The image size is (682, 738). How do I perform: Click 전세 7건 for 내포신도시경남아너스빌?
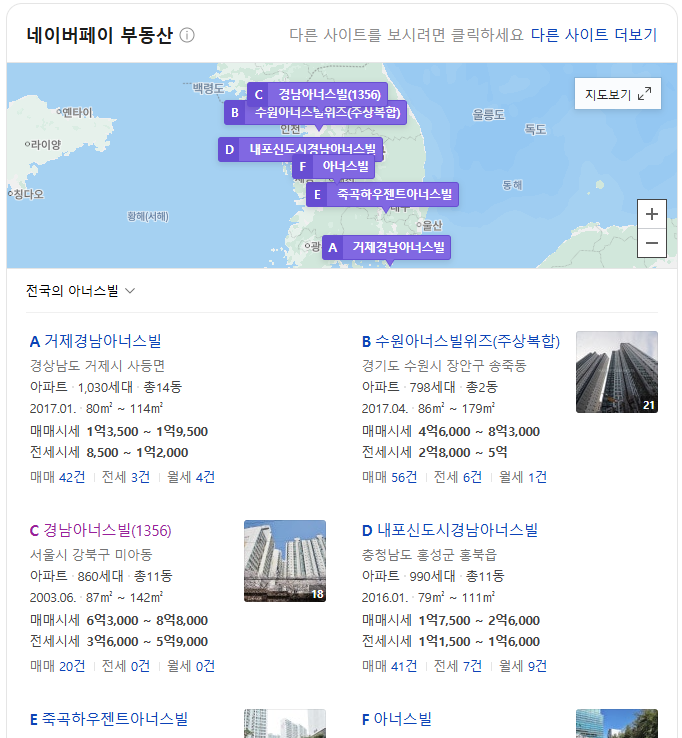click(x=457, y=666)
